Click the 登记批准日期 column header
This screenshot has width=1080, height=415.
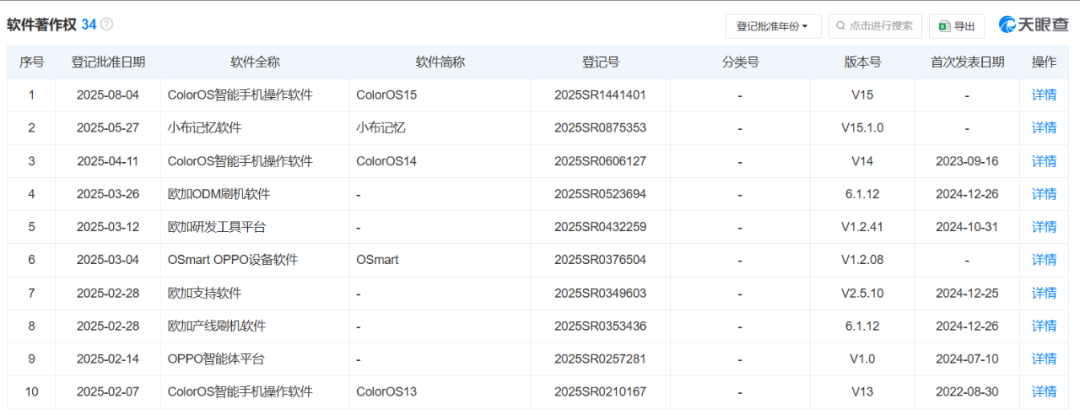pos(108,62)
